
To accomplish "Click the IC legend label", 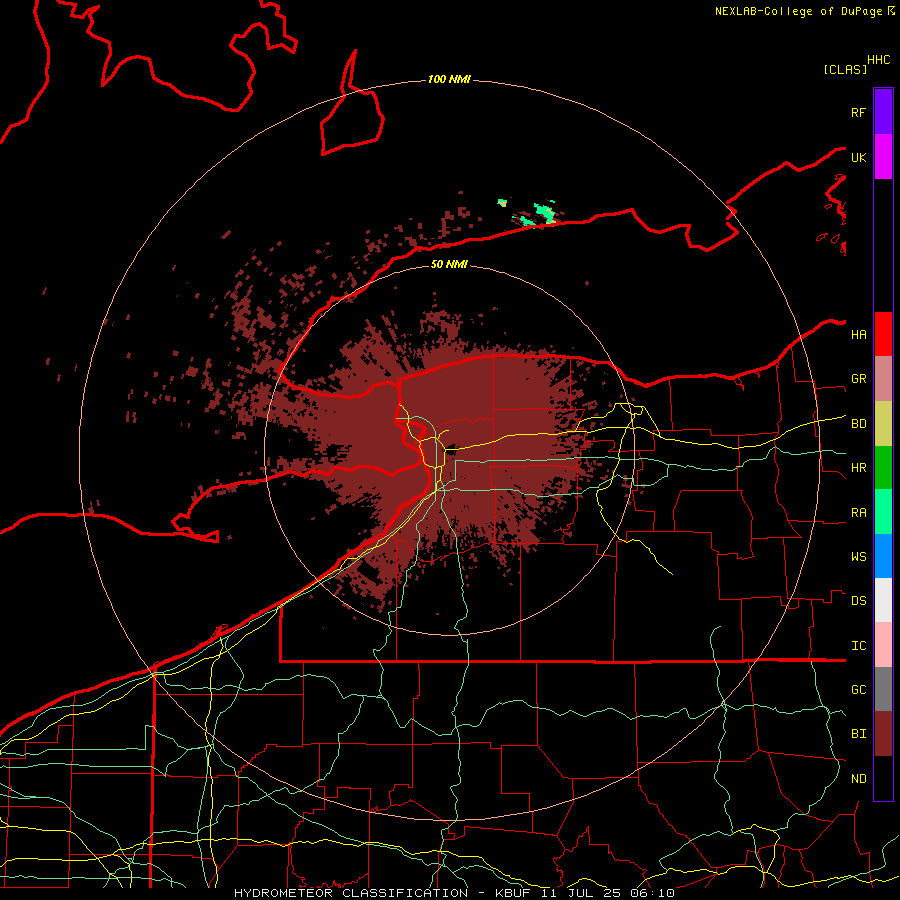I will [858, 646].
